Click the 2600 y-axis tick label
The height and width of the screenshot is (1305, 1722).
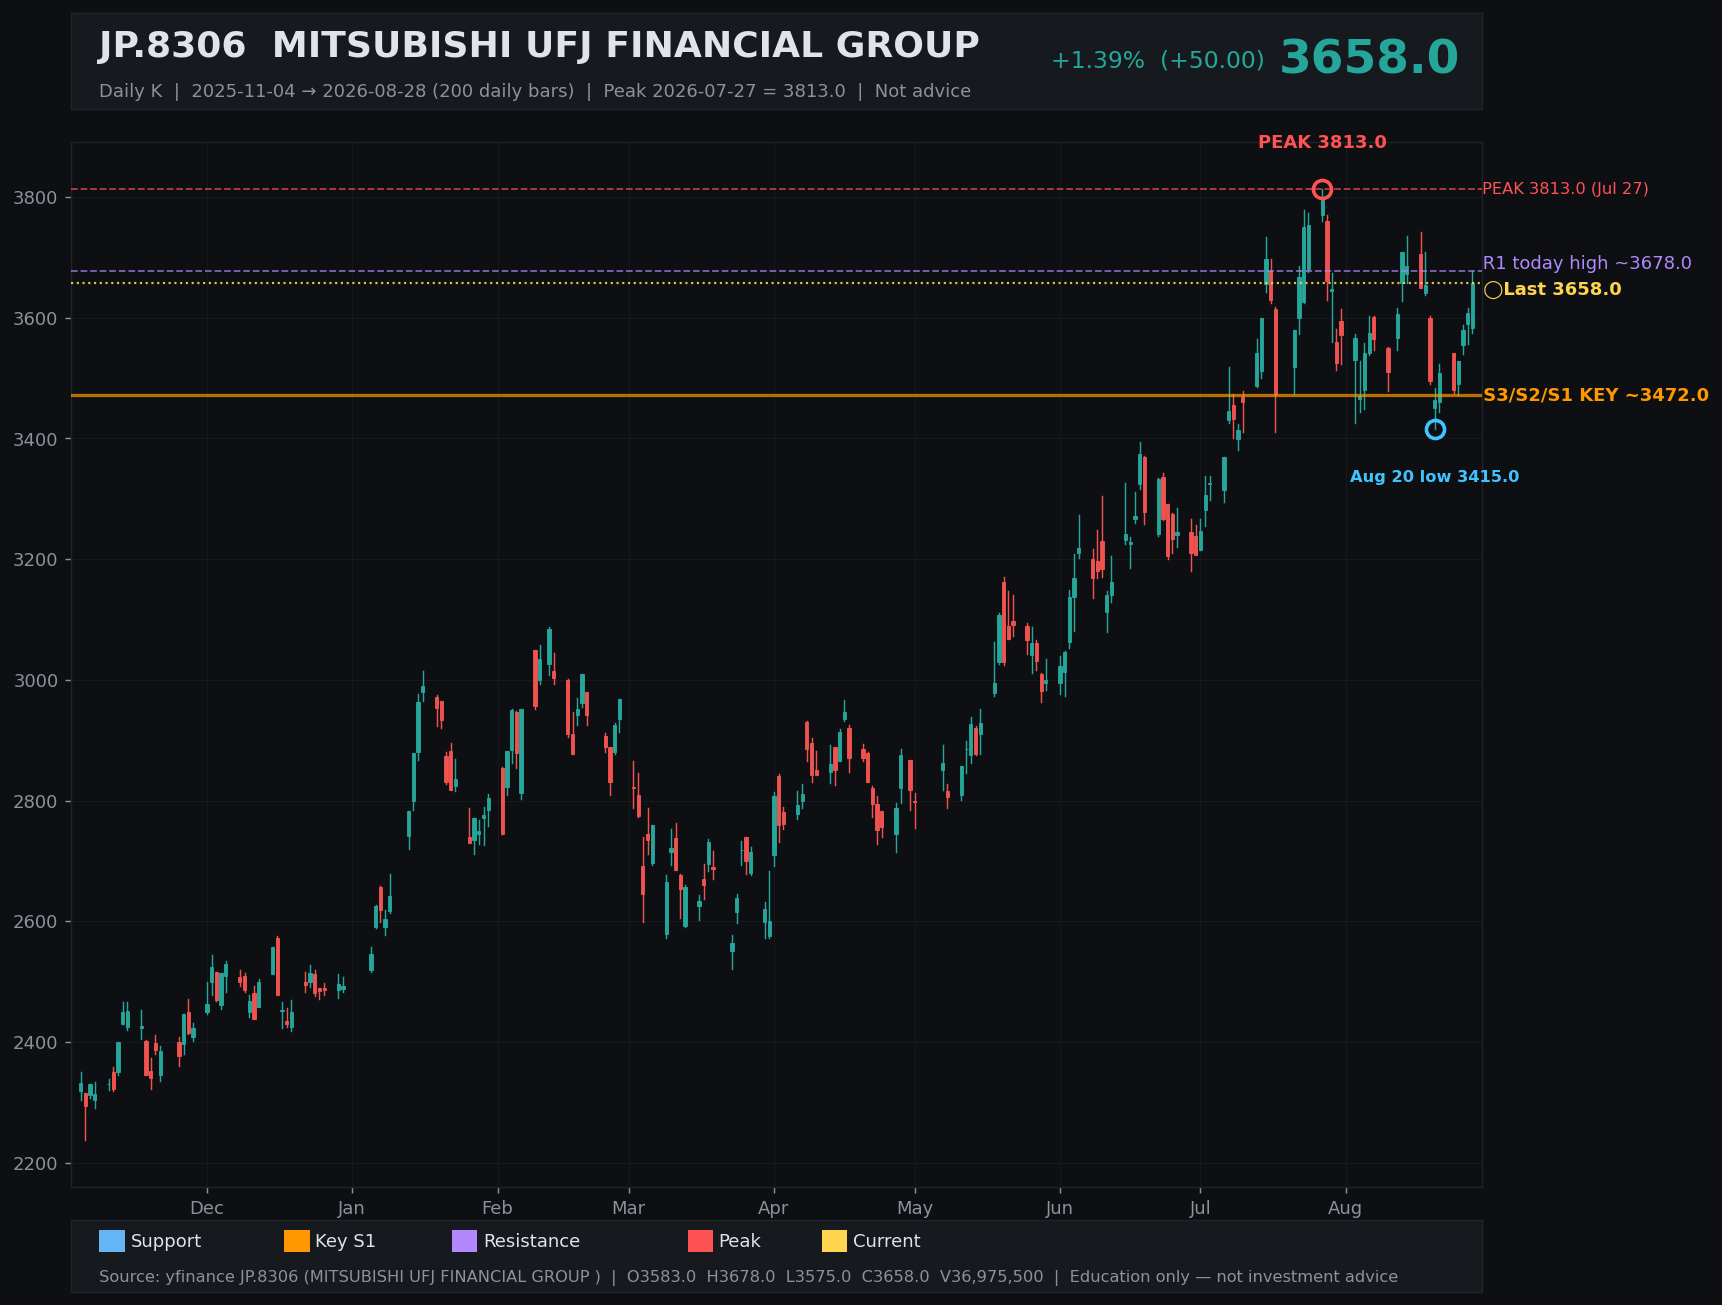pos(35,922)
